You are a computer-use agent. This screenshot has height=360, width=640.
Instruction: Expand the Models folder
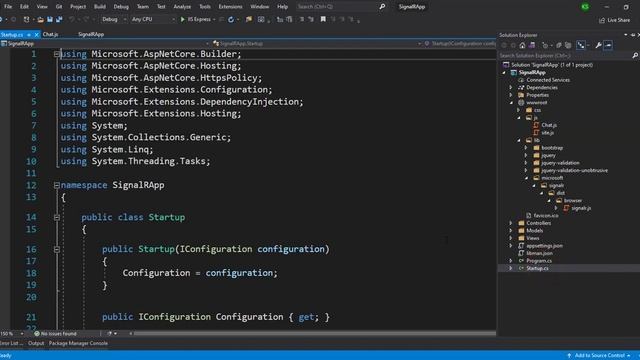[x=511, y=231]
